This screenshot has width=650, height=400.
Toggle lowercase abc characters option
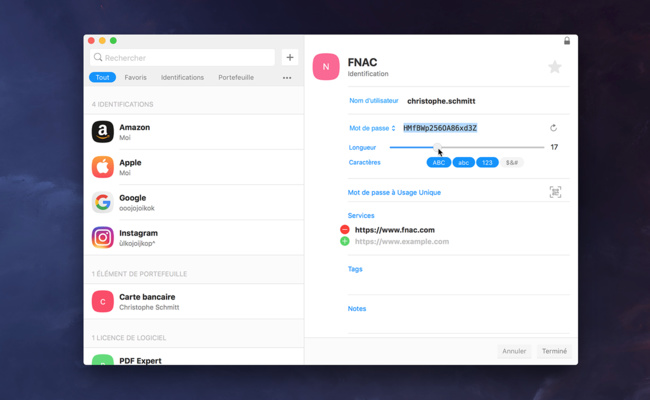click(463, 162)
